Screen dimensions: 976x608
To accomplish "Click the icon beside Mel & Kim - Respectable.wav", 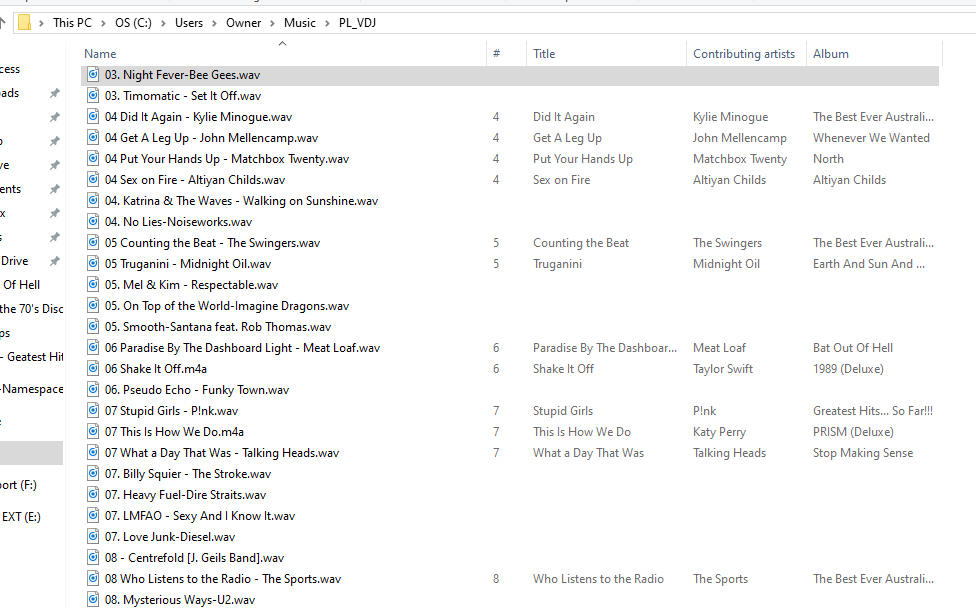I will point(93,284).
